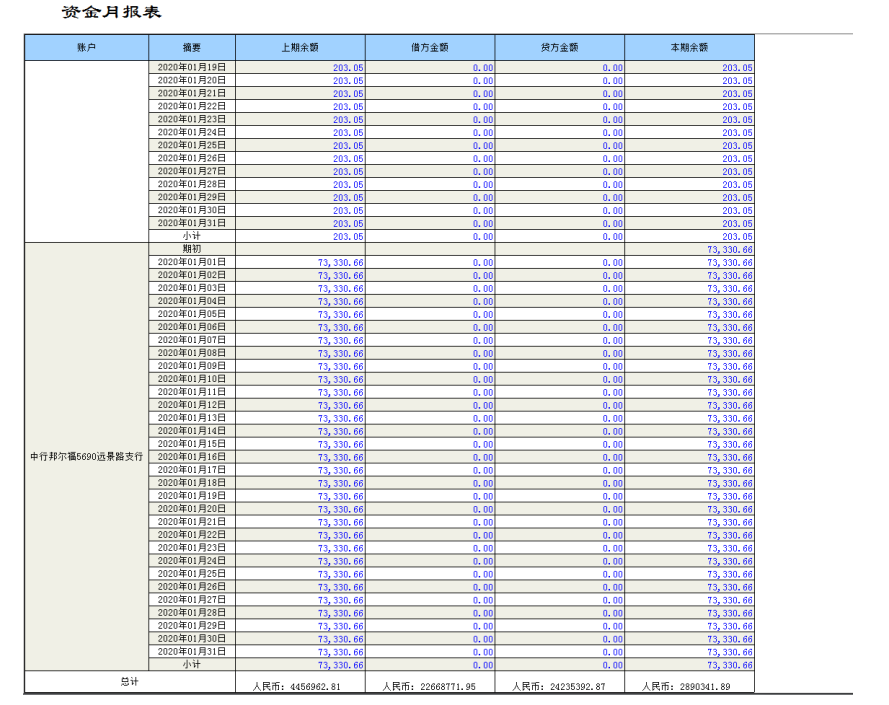This screenshot has height=705, width=889.
Task: Click the total 人民币: 4456962.81
Action: click(297, 686)
